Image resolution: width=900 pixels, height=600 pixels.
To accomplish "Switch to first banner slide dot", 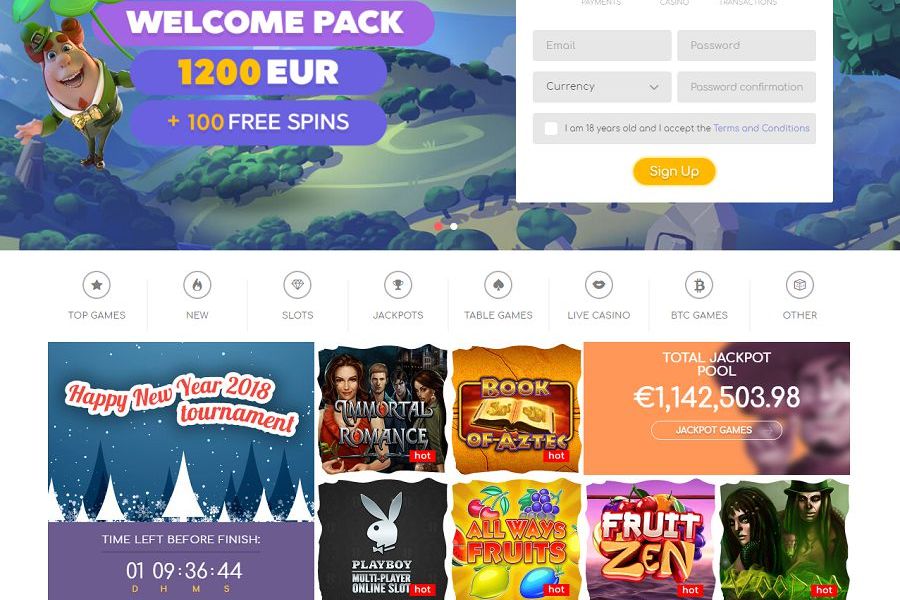I will [439, 226].
